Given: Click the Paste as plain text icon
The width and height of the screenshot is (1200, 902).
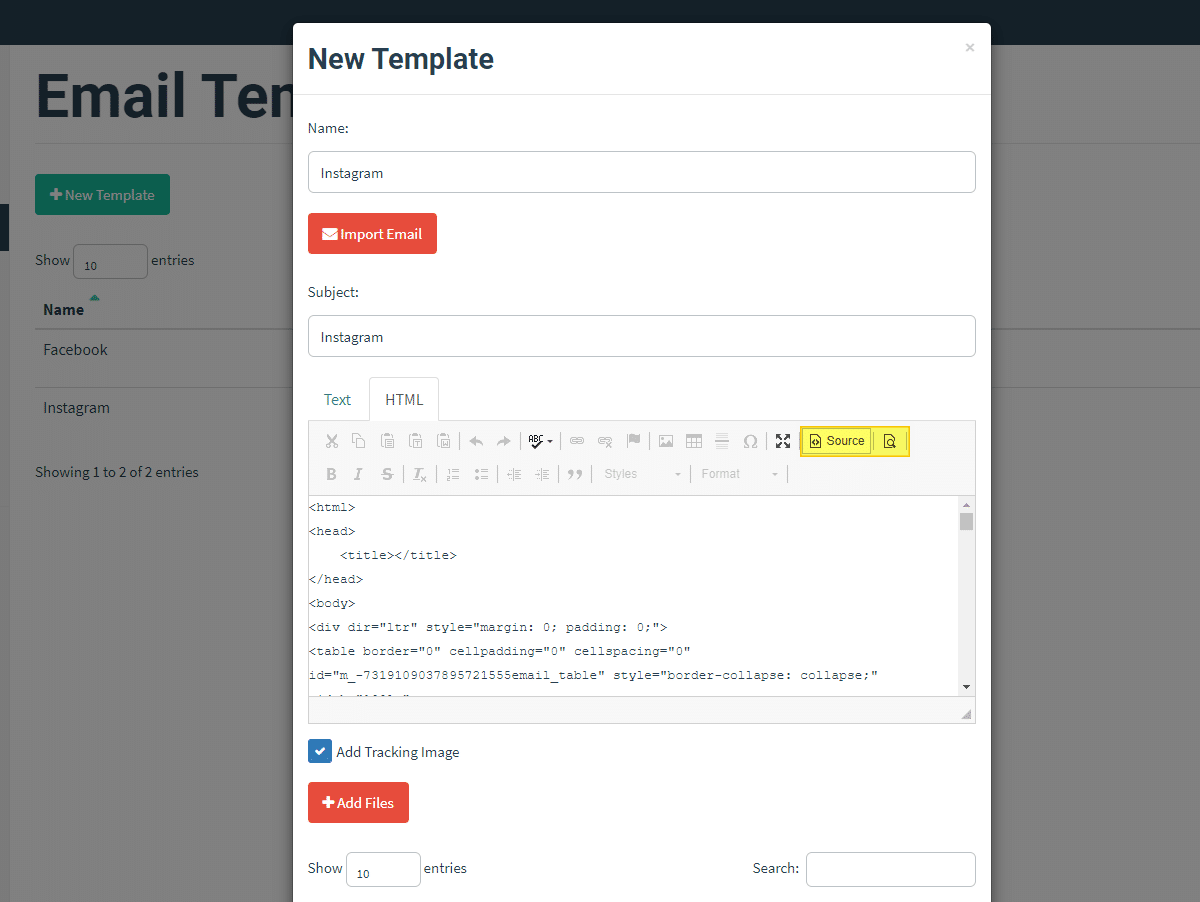Looking at the screenshot, I should coord(416,441).
